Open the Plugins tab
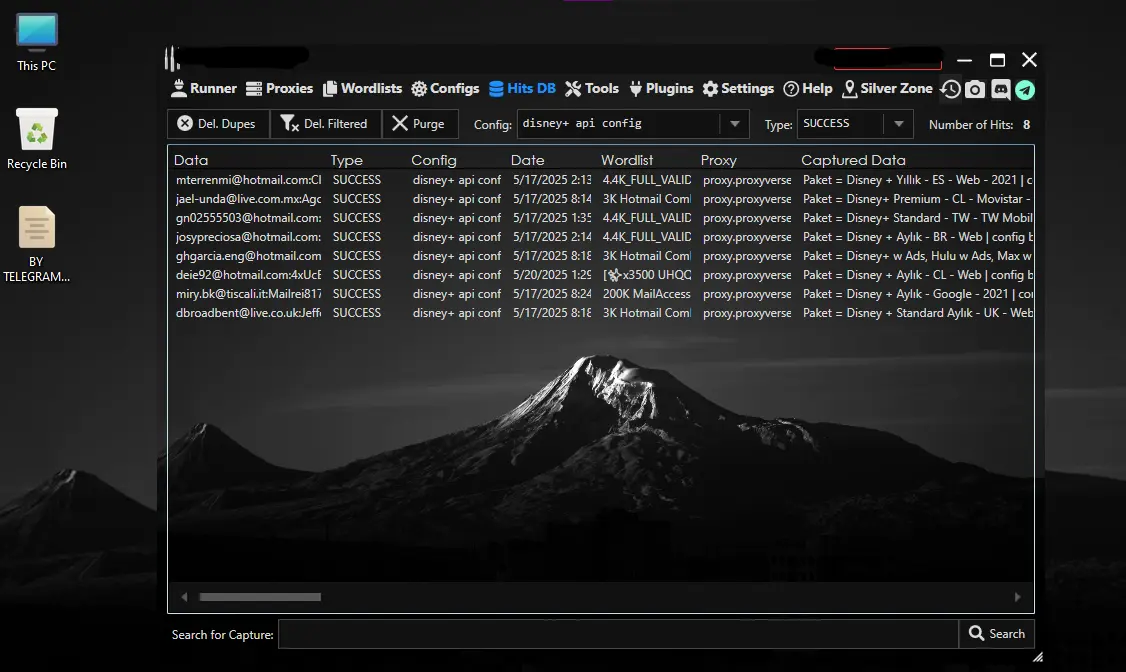Screen dimensions: 1126x672 [661, 88]
